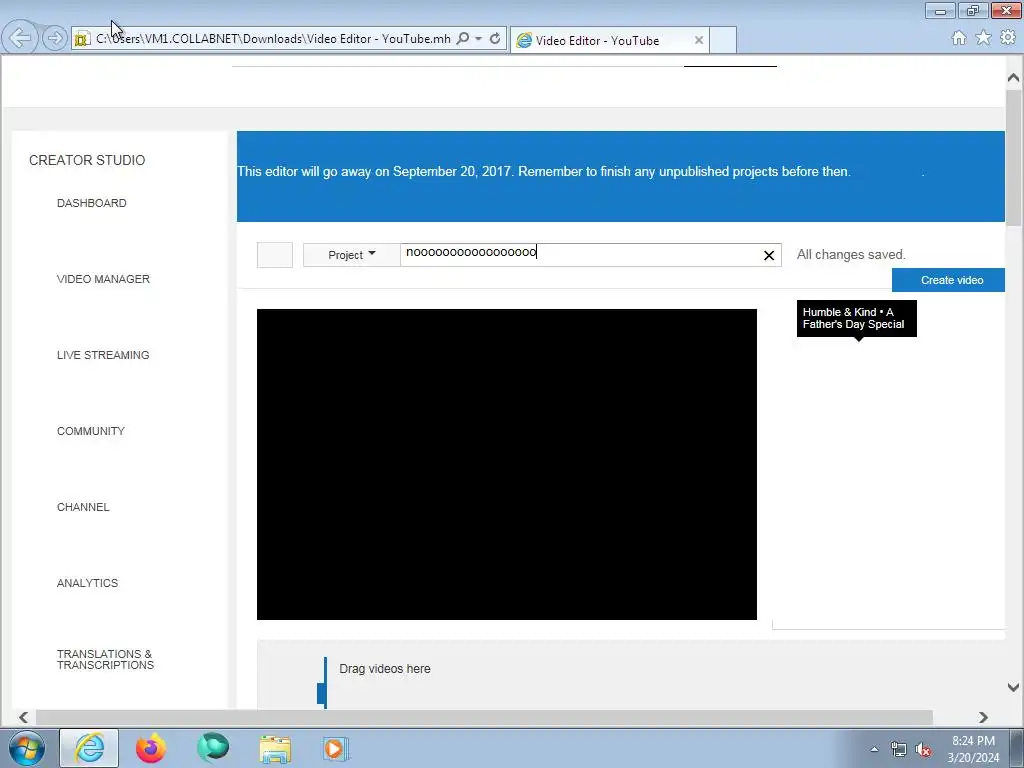Click the address bar URL field
This screenshot has height=768, width=1024.
pos(273,39)
